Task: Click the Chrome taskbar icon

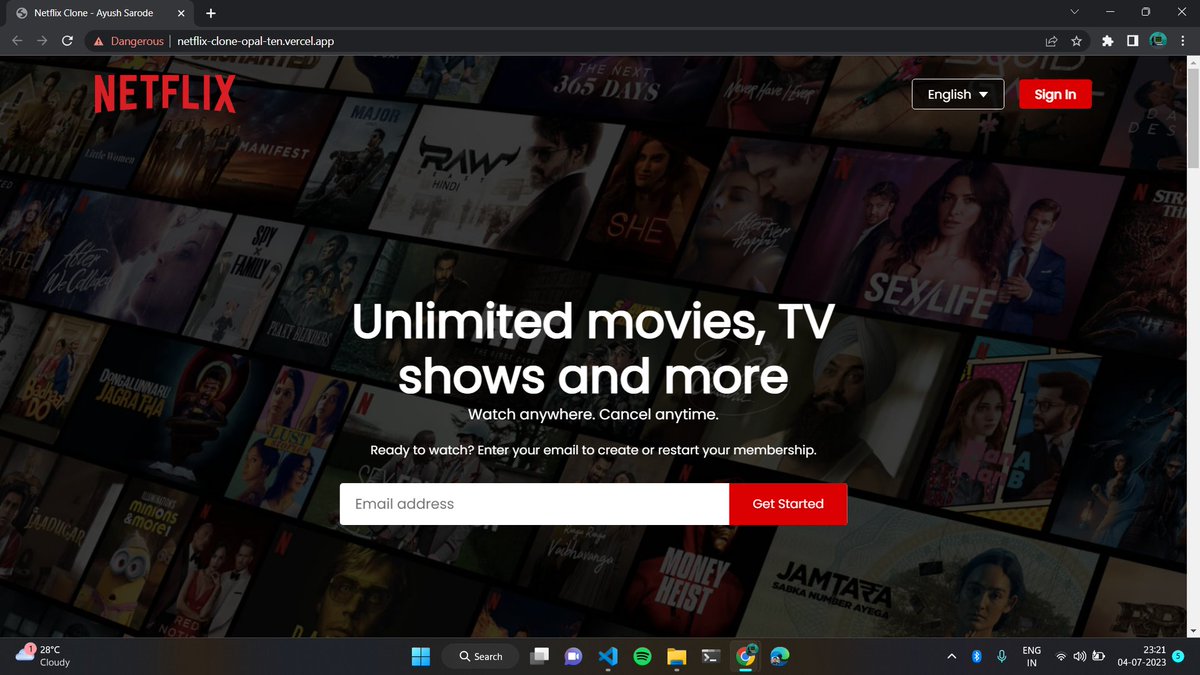Action: 745,656
